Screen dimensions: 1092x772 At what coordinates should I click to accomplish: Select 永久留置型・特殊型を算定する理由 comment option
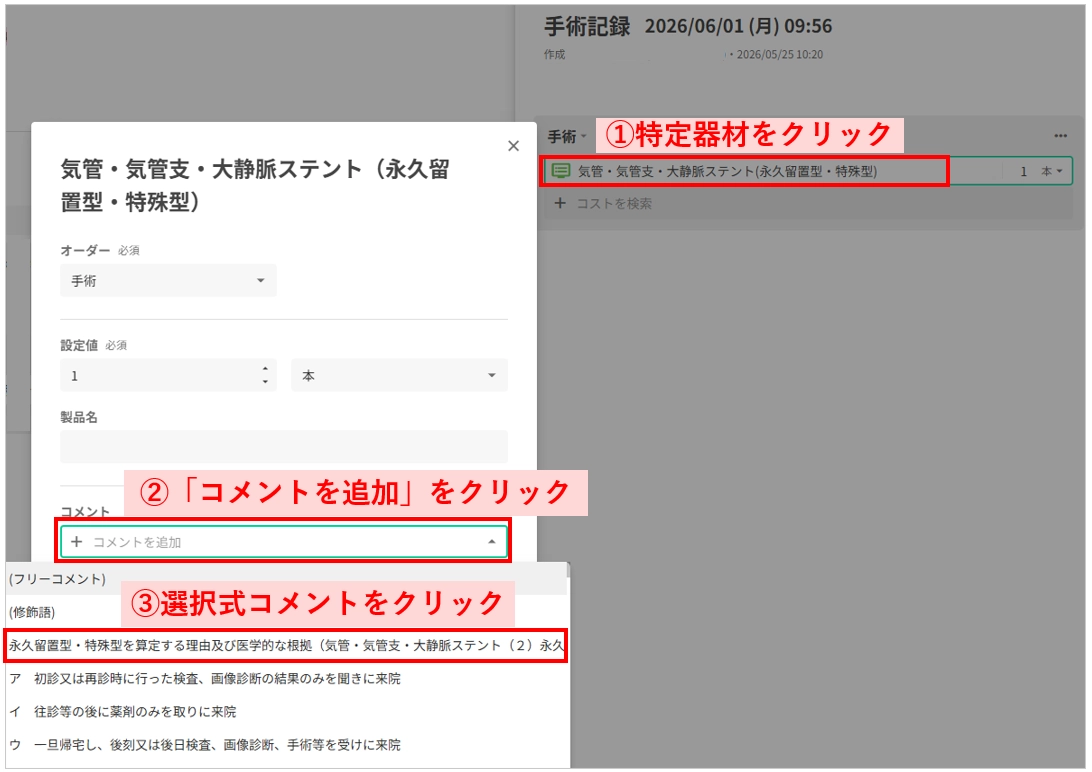[286, 645]
